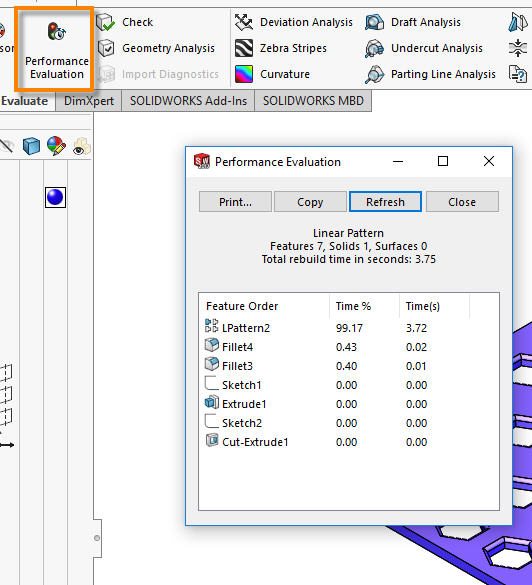Screen dimensions: 532x585
Task: Open the Performance Evaluation tool
Action: (x=54, y=49)
